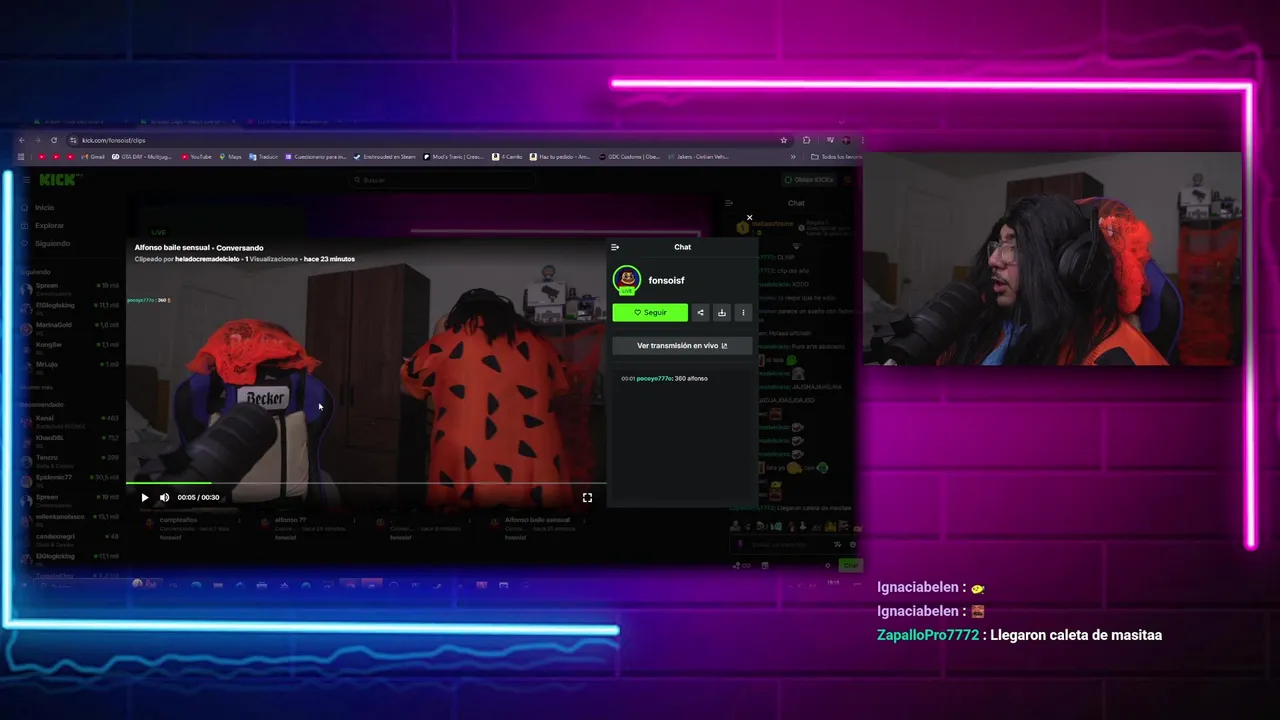The image size is (1280, 720).
Task: Open the browser extensions puzzle icon
Action: pos(807,140)
